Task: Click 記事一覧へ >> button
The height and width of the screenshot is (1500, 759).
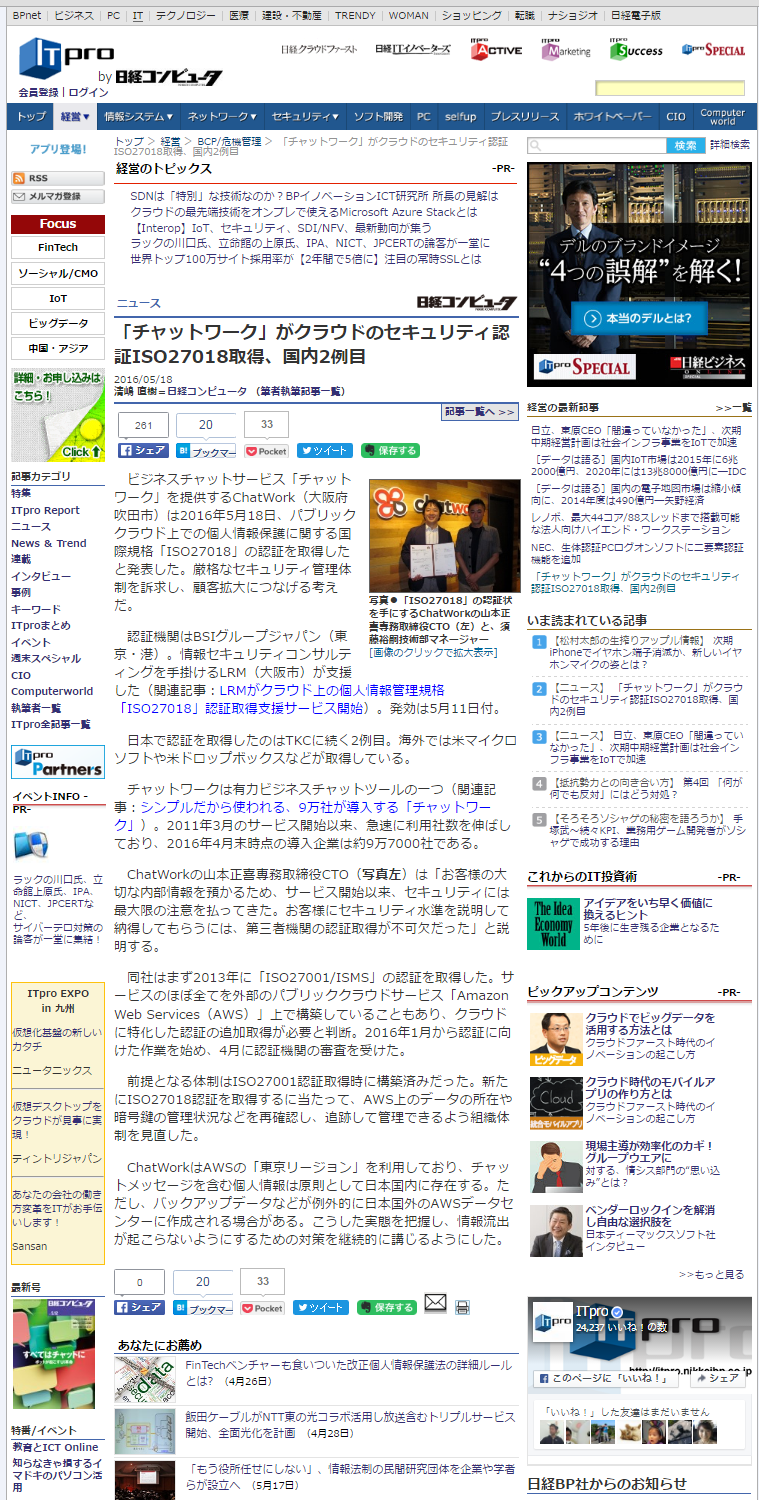Action: (480, 411)
